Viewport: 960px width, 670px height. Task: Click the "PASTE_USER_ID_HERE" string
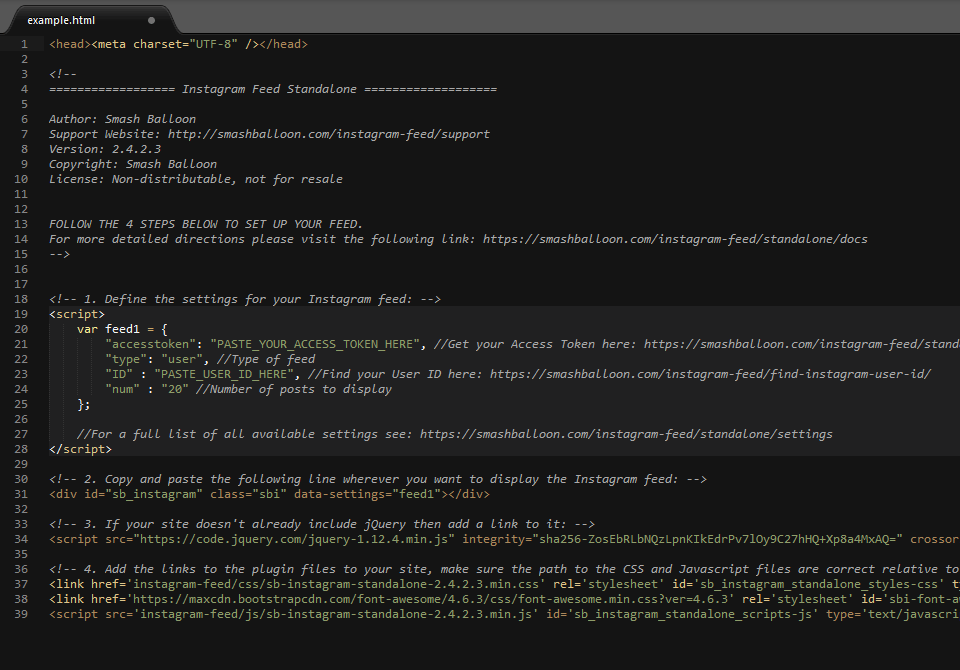[224, 374]
